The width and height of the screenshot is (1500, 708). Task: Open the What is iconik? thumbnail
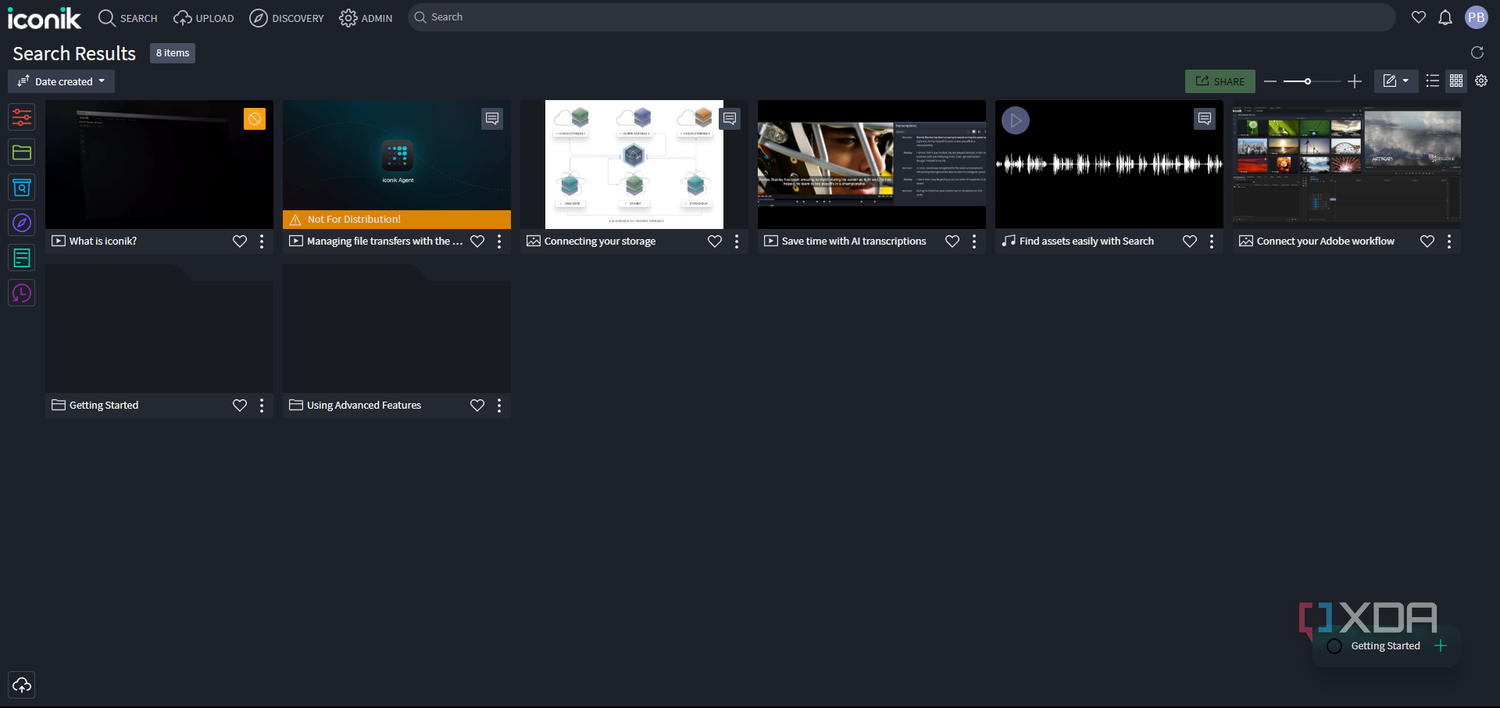pos(159,164)
